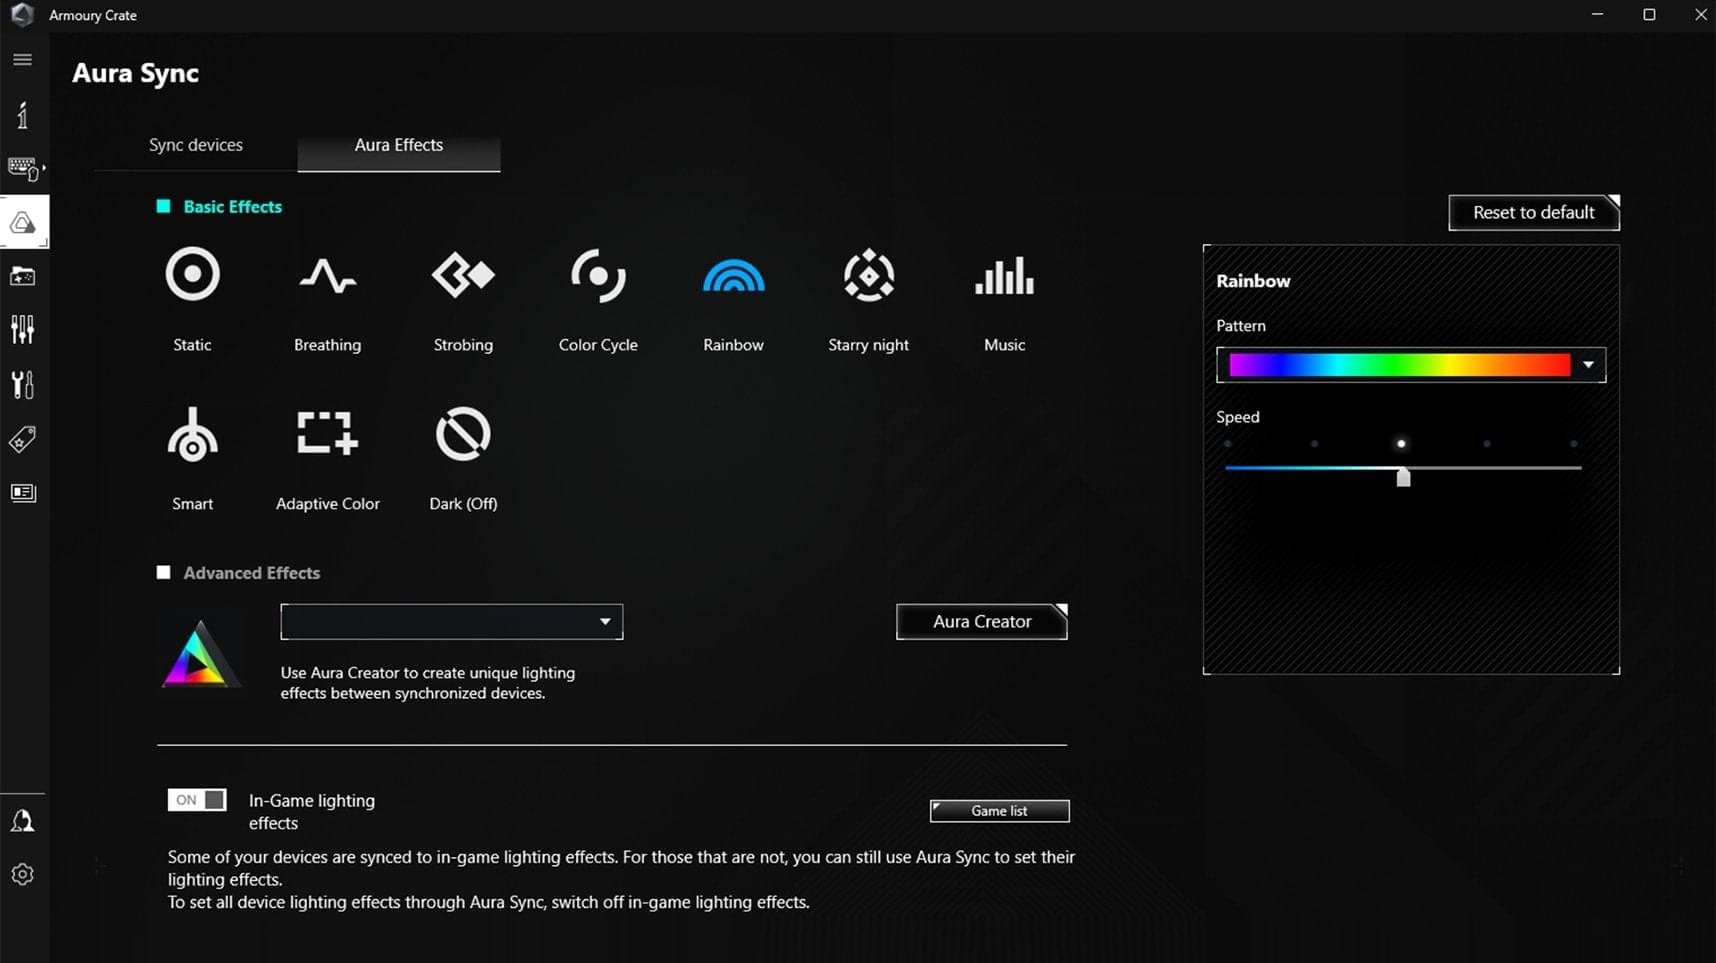Image resolution: width=1716 pixels, height=963 pixels.
Task: Select the Starry night effect icon
Action: pos(868,275)
